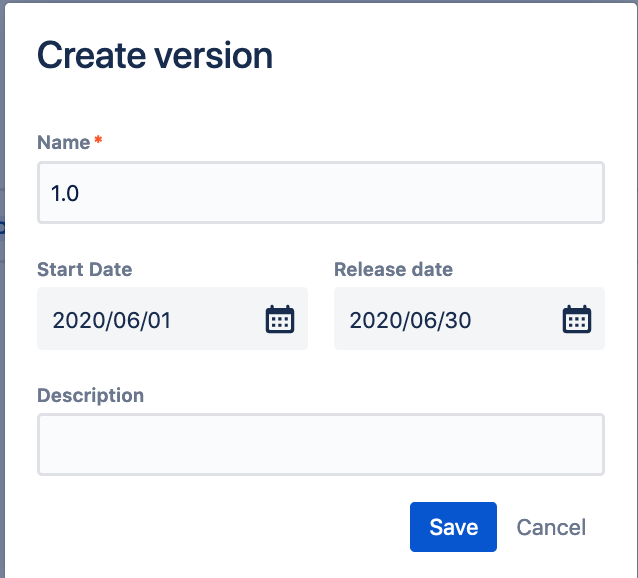Open the Release date calendar picker icon
638x578 pixels.
point(577,319)
